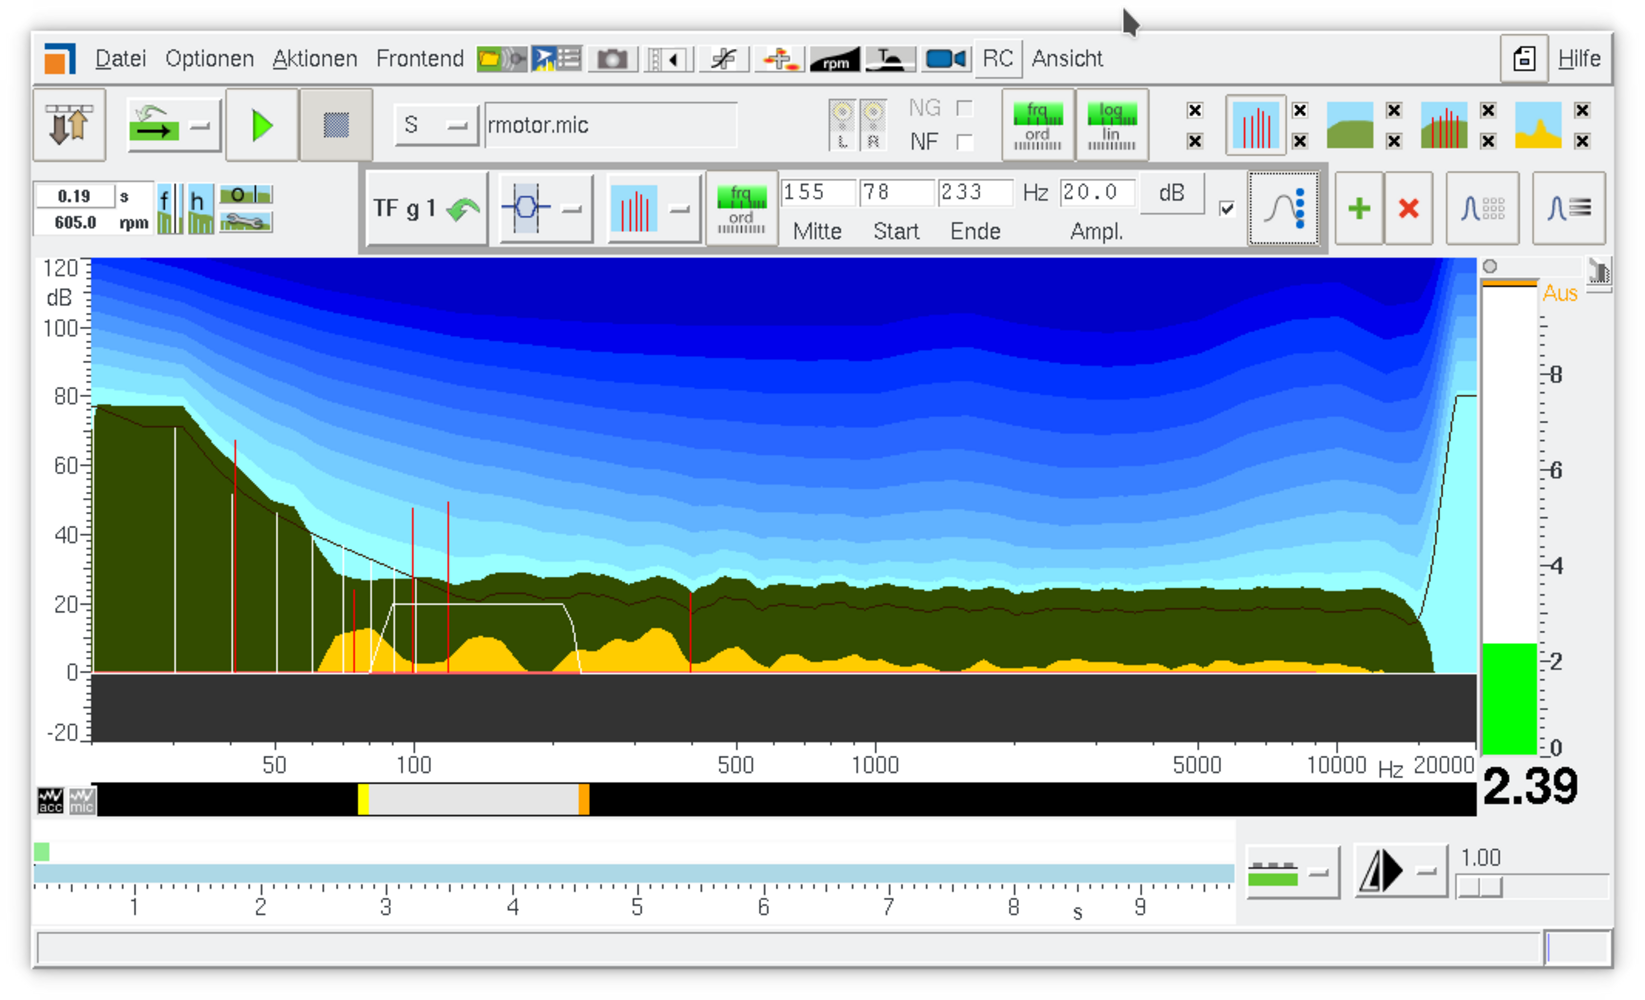Click the blue f icon

point(169,209)
